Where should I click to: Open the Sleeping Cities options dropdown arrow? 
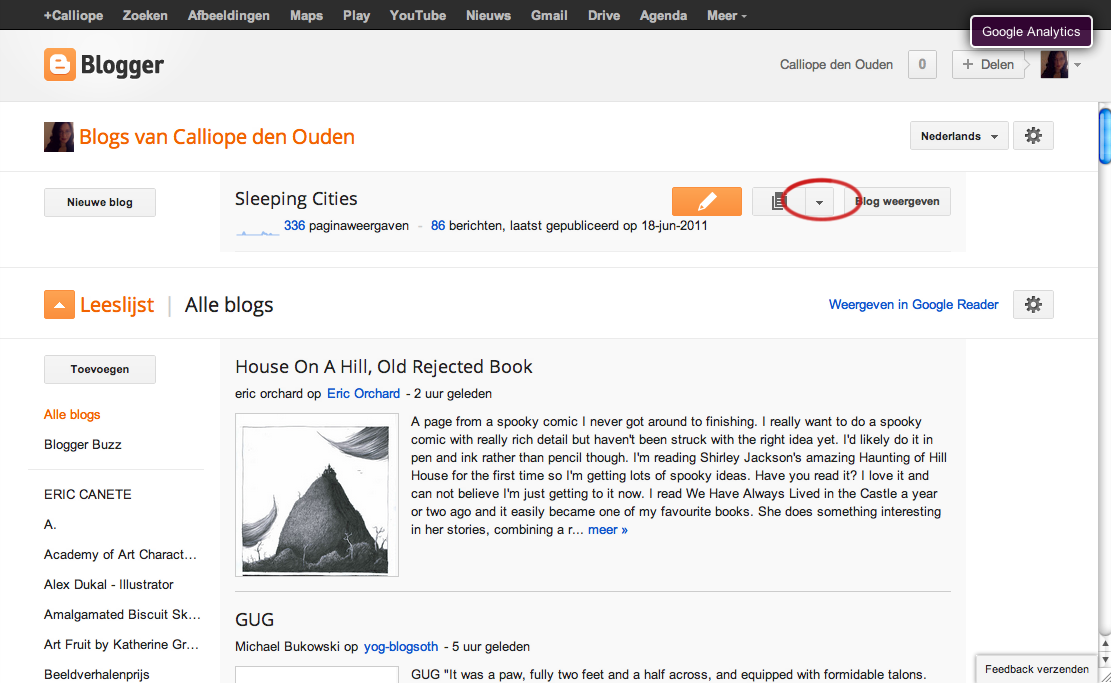(x=819, y=202)
